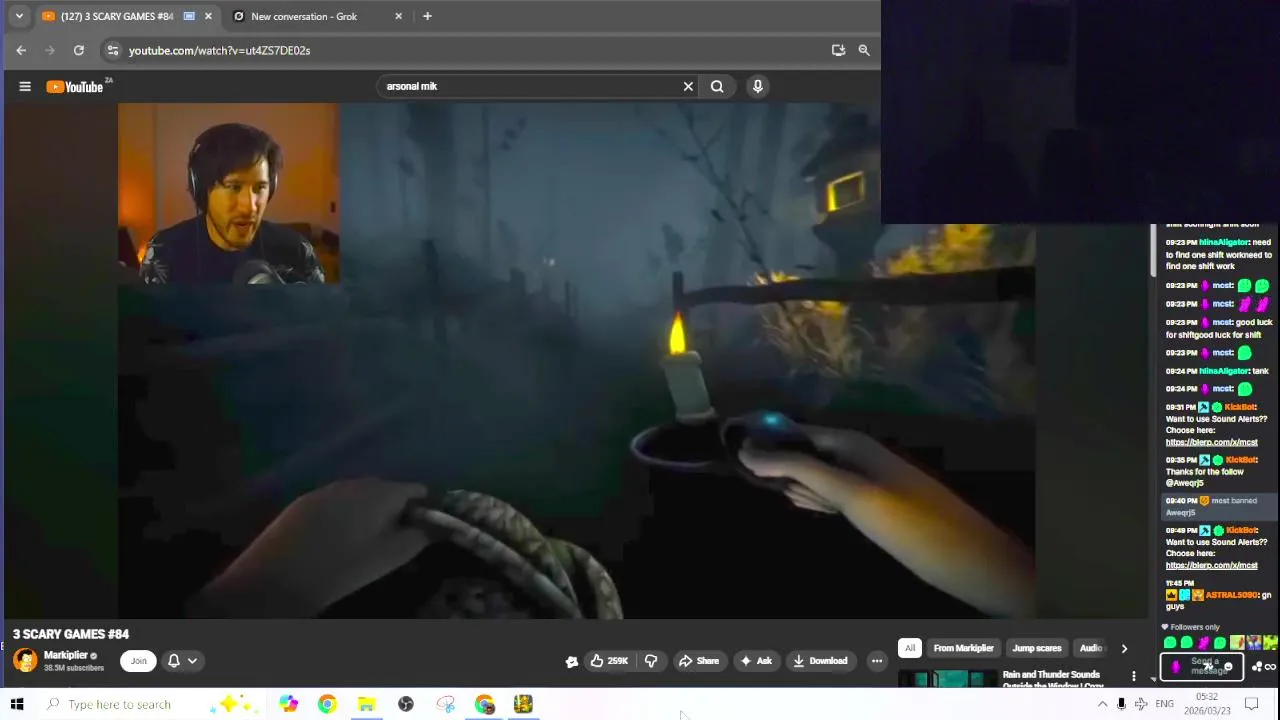Screen dimensions: 1280x720
Task: Expand the notification options chevron
Action: pos(192,661)
